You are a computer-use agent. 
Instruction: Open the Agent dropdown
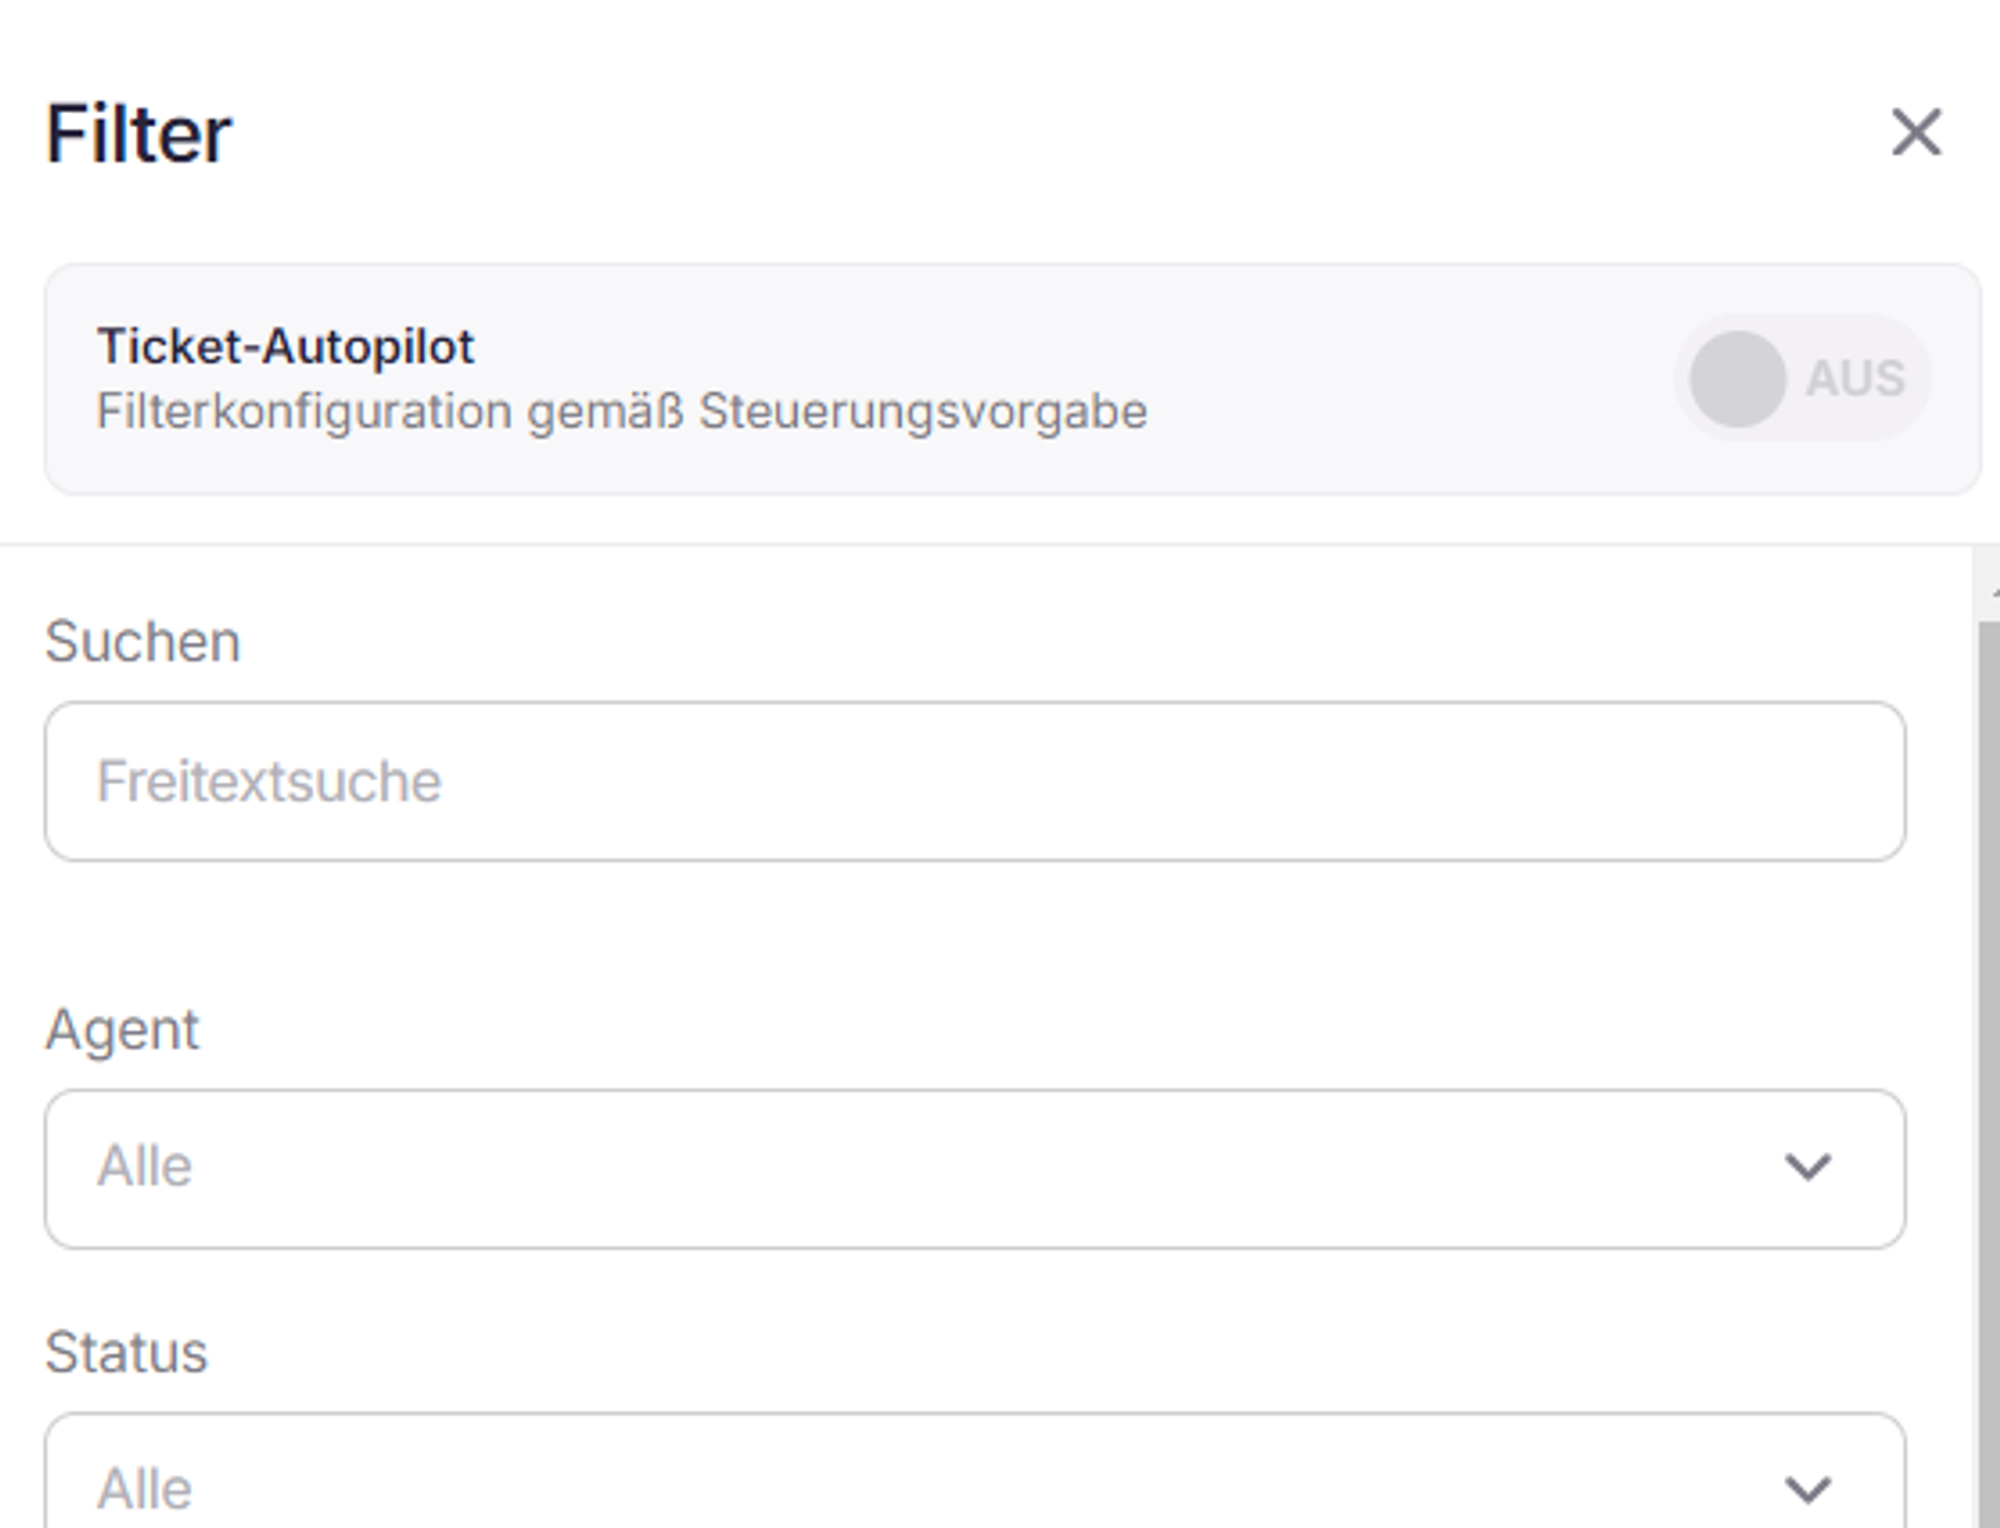tap(975, 1168)
